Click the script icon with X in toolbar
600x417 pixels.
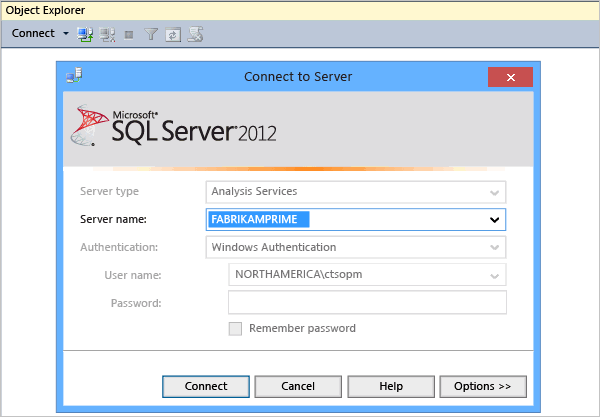pyautogui.click(x=195, y=34)
